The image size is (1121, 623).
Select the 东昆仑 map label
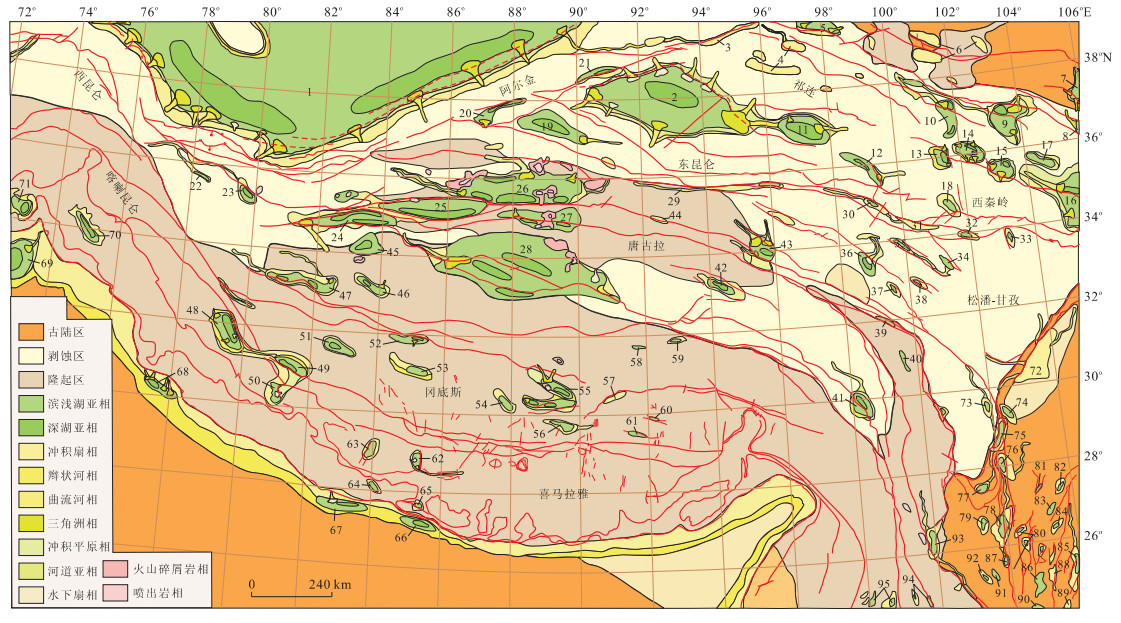pyautogui.click(x=696, y=165)
